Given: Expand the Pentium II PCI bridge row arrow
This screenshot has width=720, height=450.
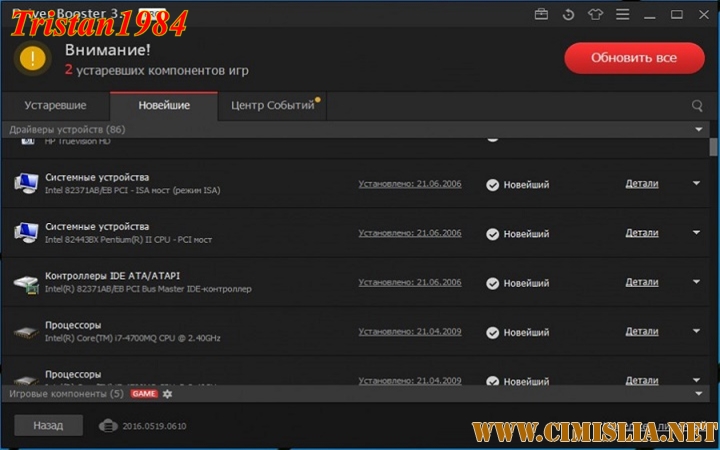Looking at the screenshot, I should (697, 232).
